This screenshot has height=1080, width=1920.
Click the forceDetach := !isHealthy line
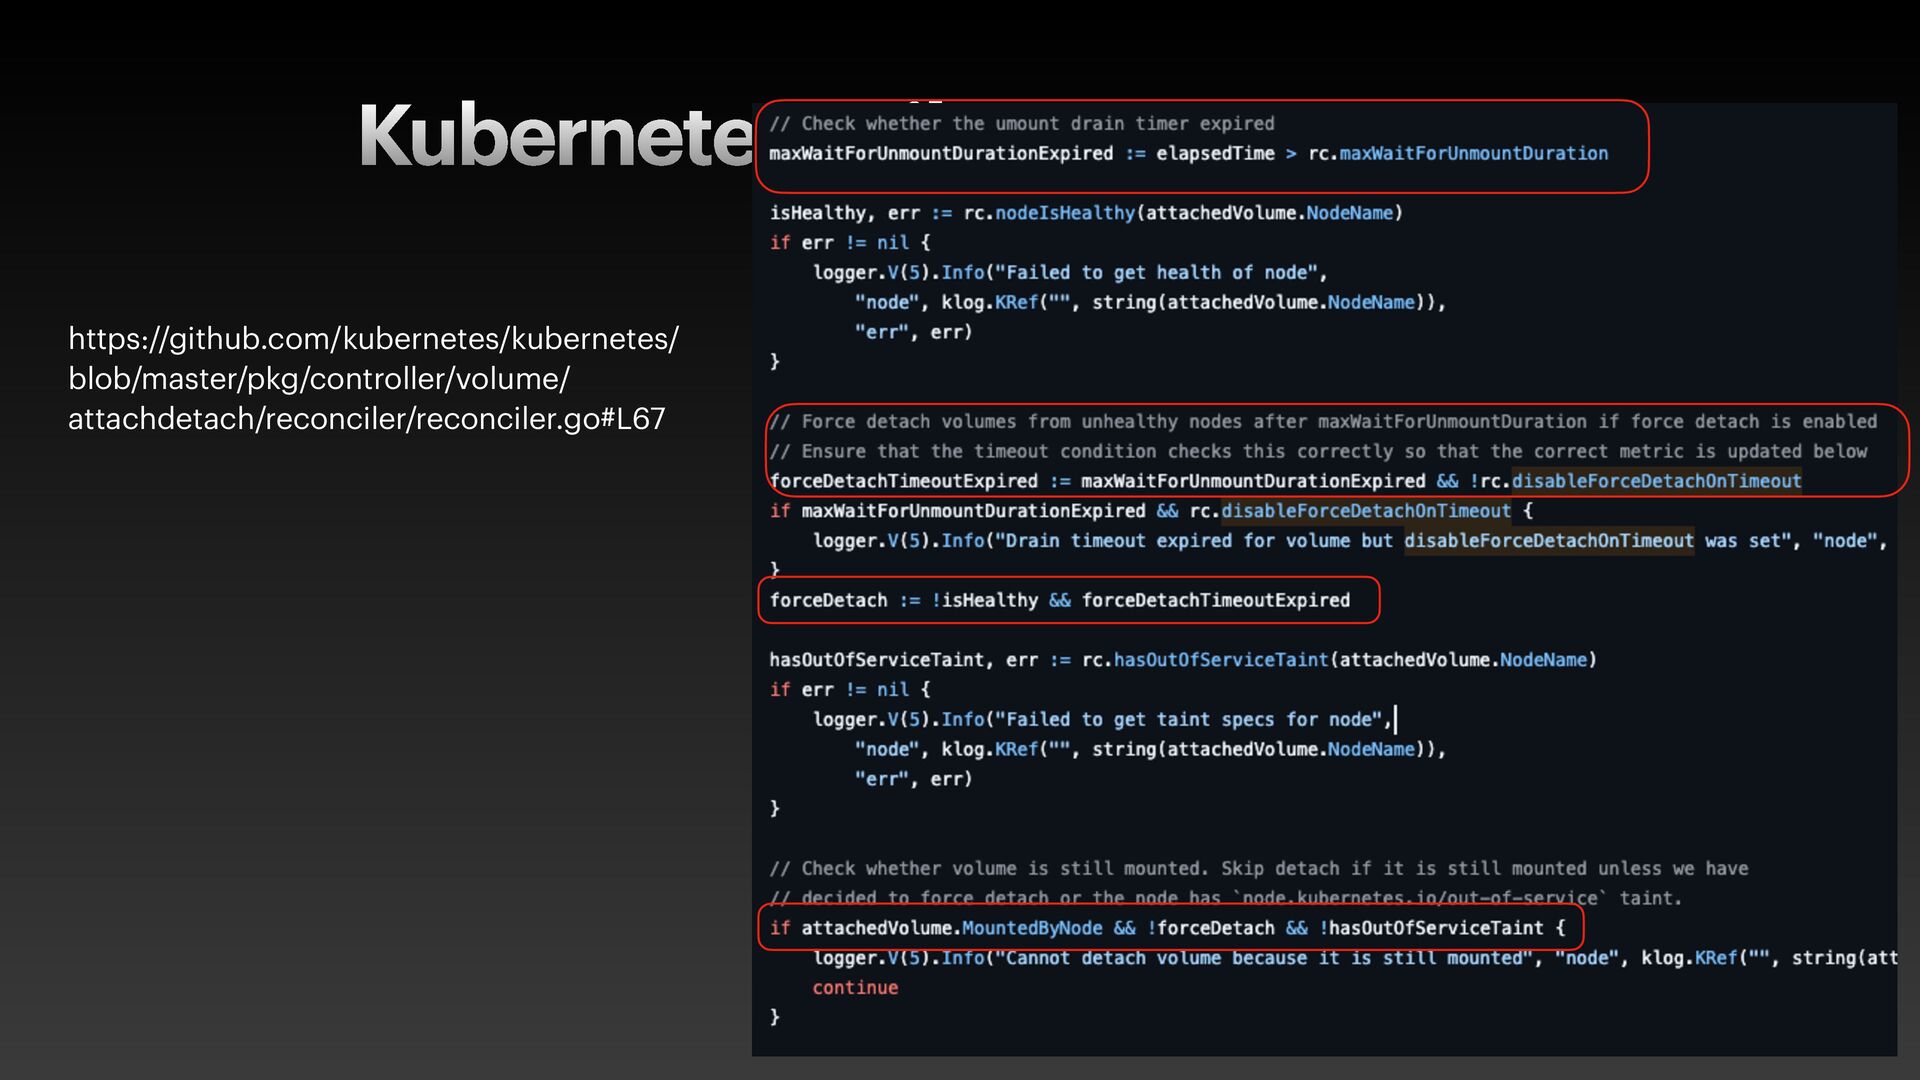point(1059,600)
